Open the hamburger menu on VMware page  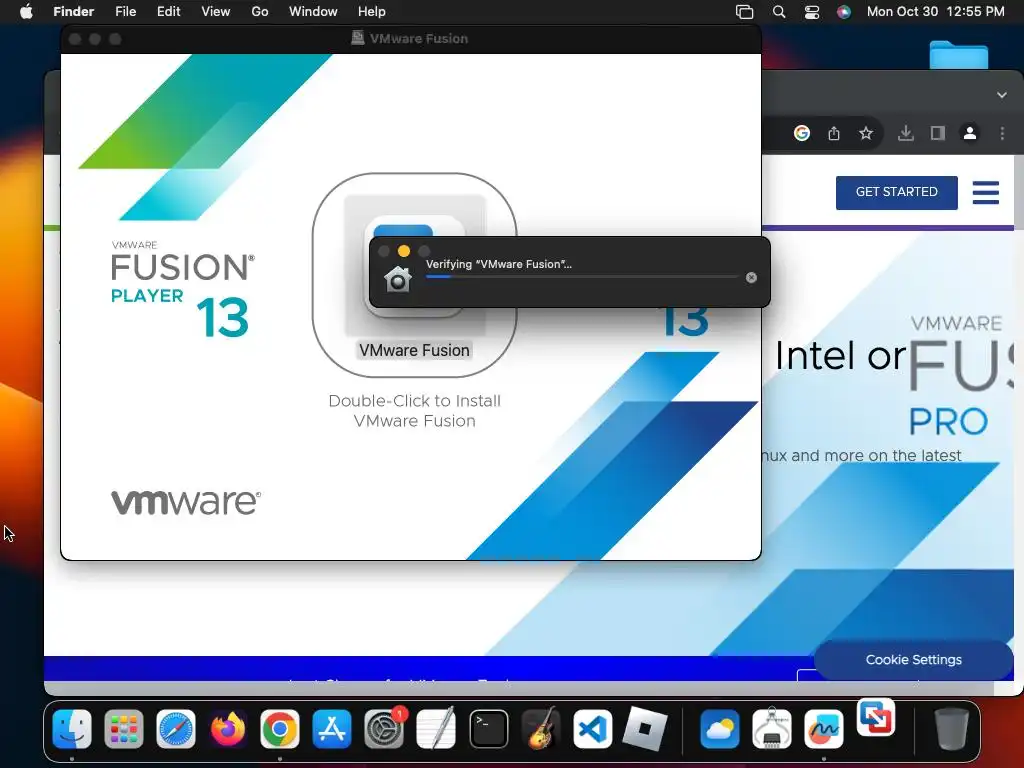[x=985, y=193]
